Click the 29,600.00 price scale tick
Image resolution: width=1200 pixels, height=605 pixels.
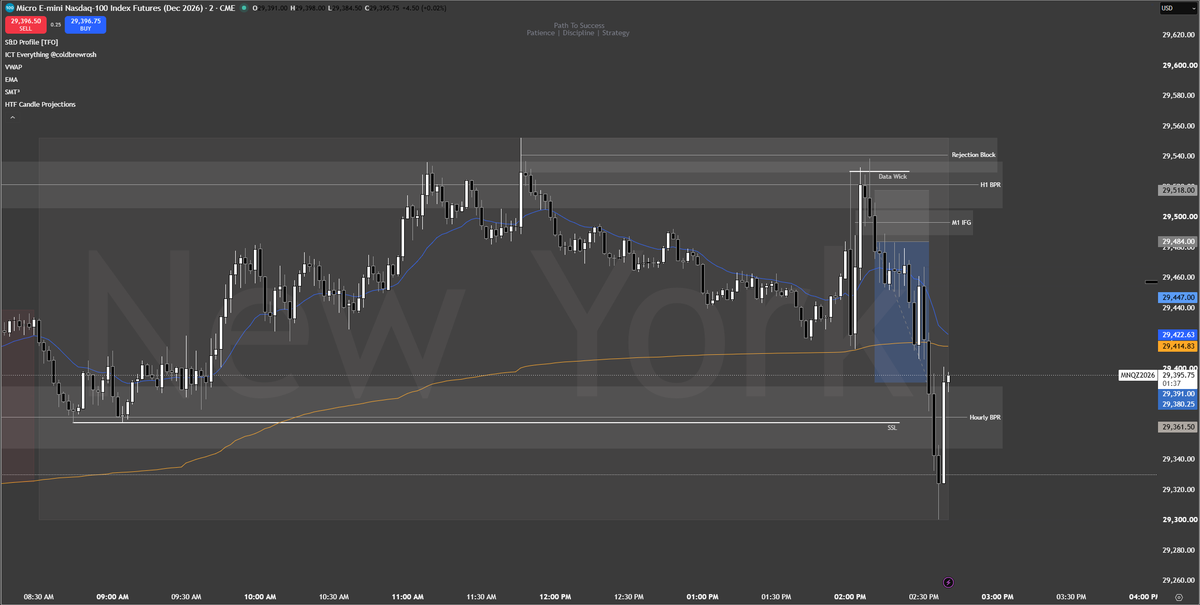click(x=1179, y=65)
